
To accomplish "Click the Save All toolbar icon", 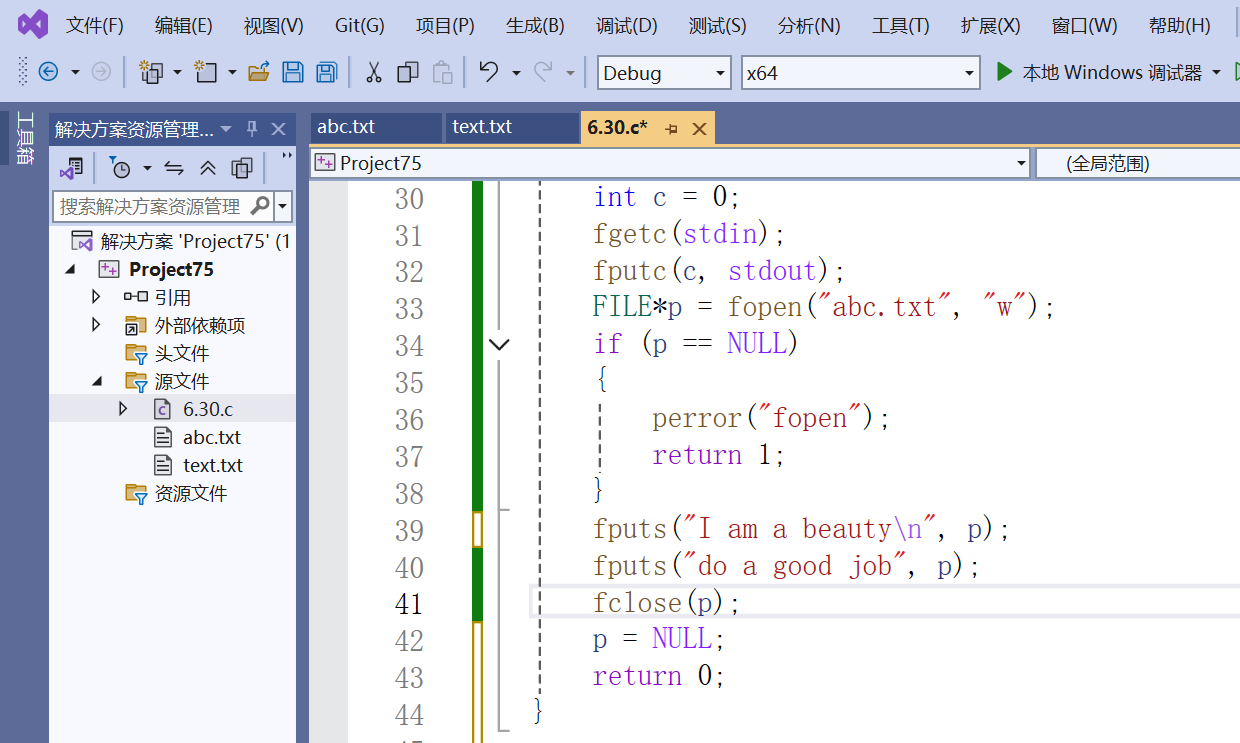I will (326, 72).
